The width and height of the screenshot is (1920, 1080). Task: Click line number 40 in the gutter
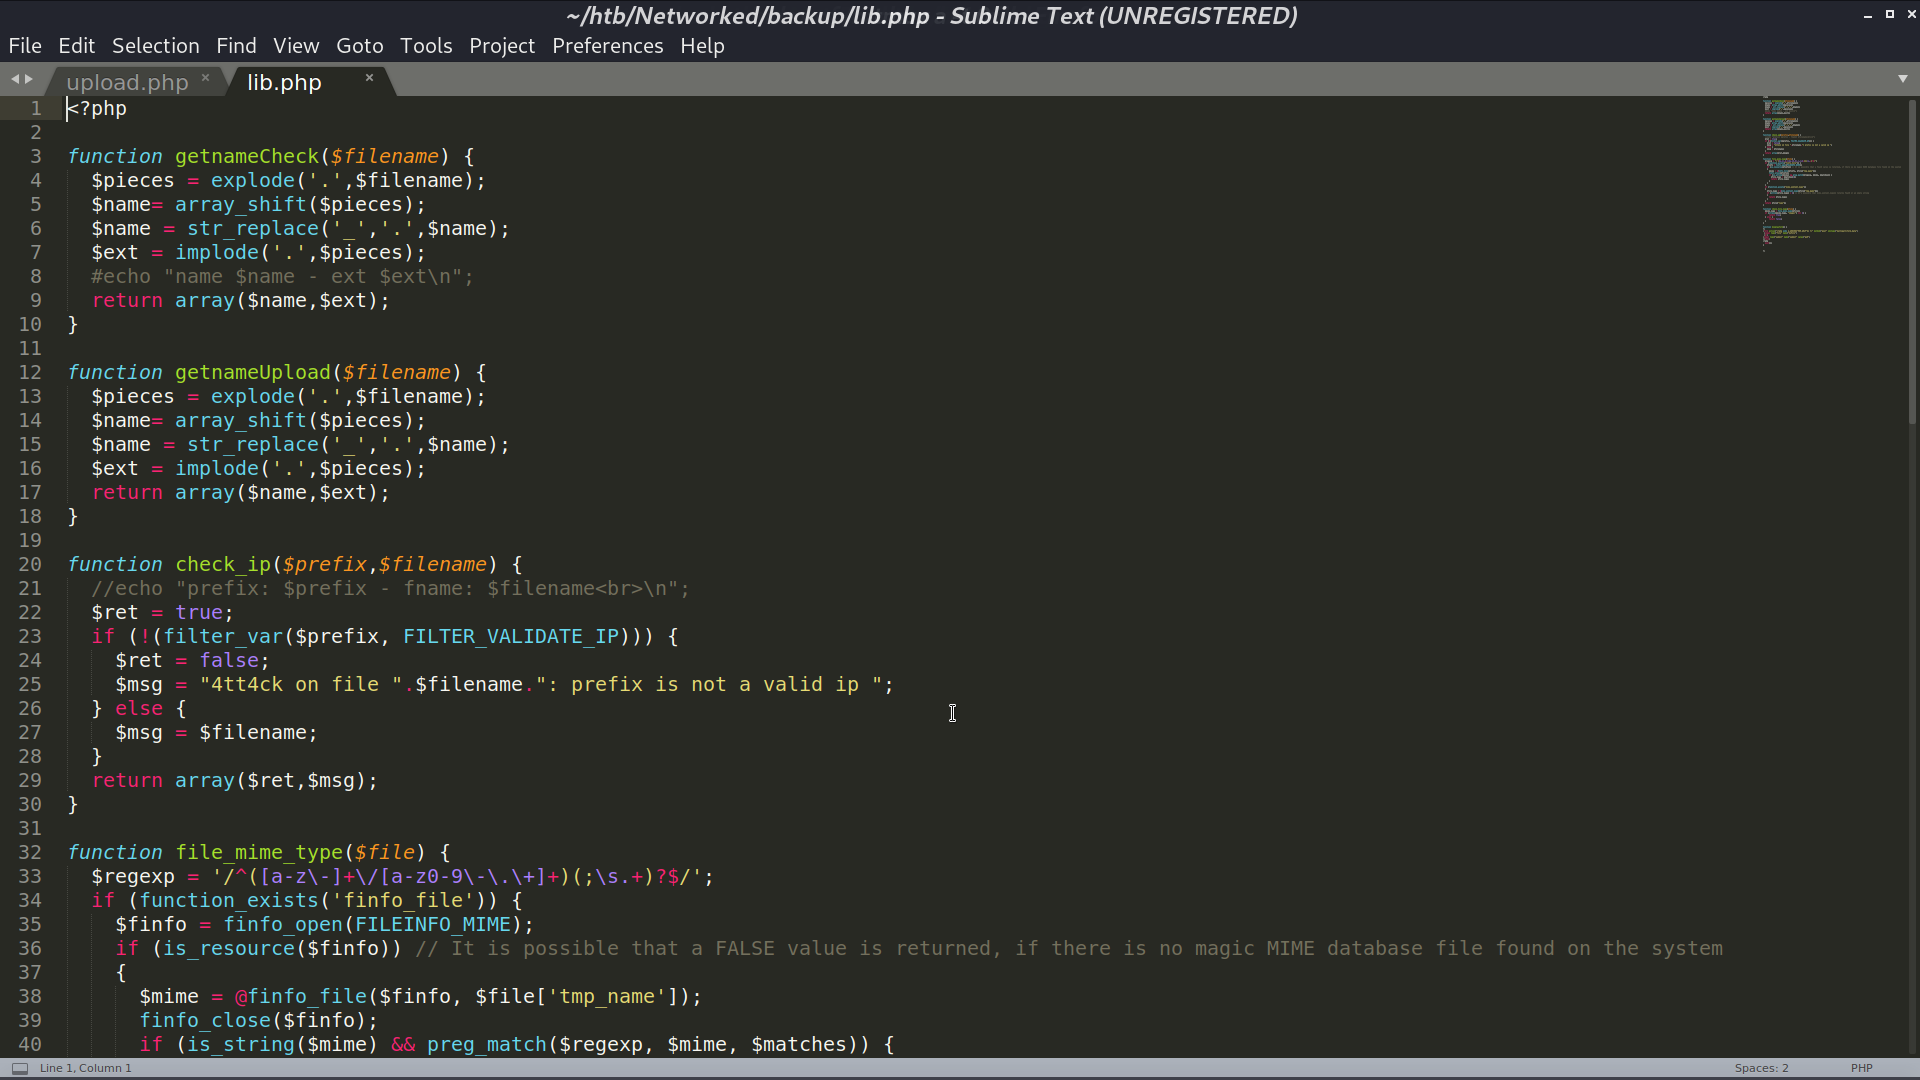click(x=30, y=1044)
